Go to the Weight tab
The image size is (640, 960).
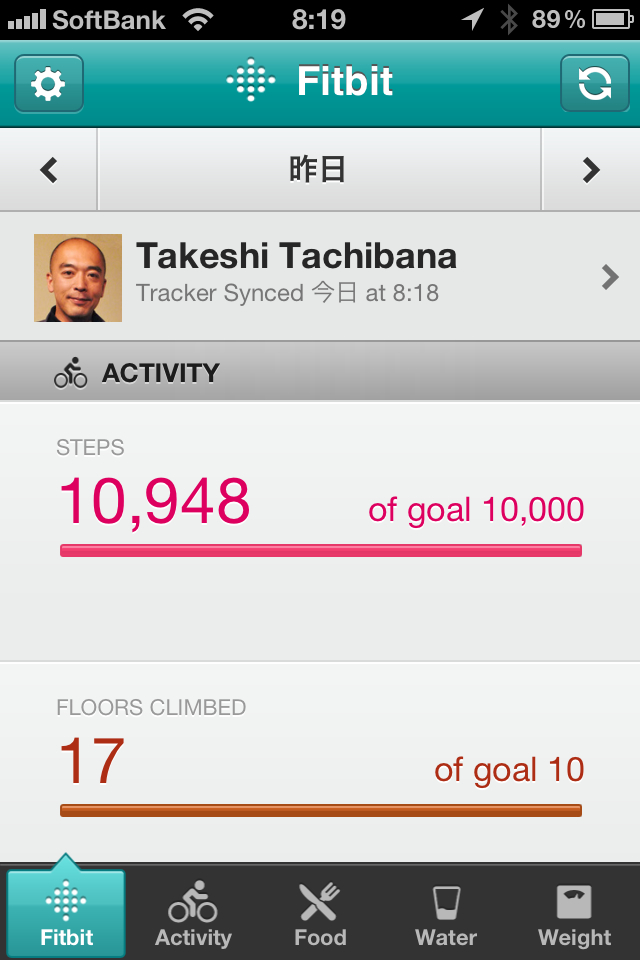(574, 913)
